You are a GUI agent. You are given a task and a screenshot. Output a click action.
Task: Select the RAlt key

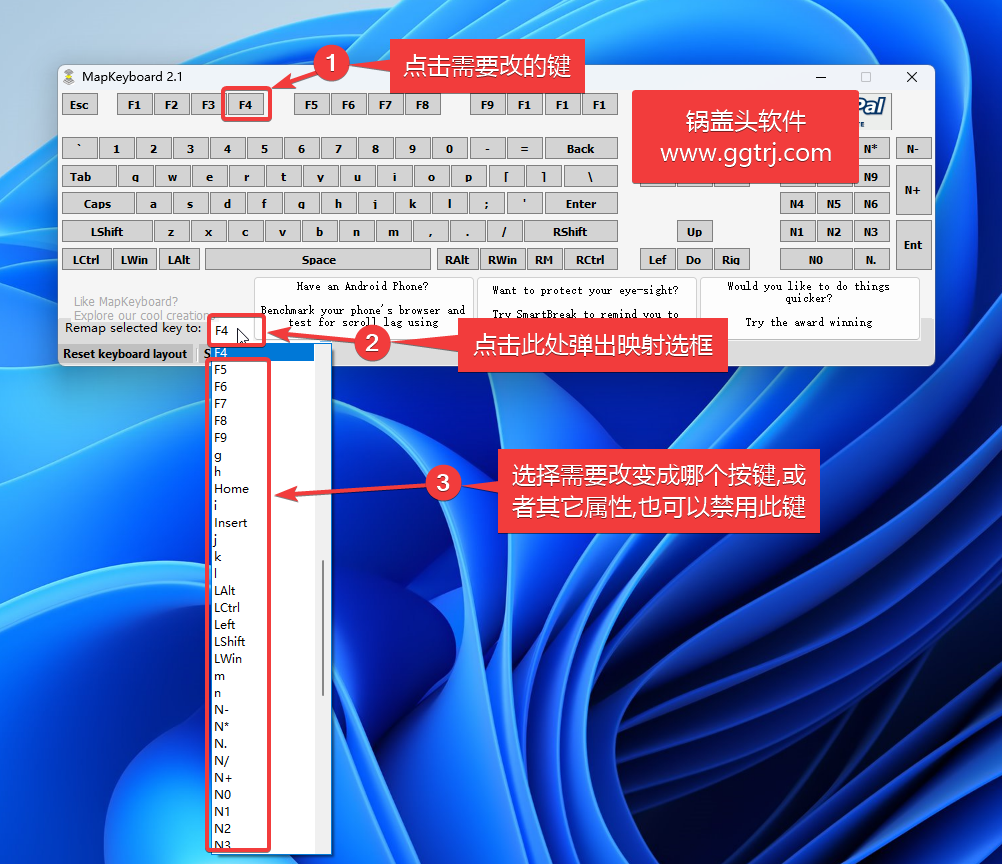point(458,260)
